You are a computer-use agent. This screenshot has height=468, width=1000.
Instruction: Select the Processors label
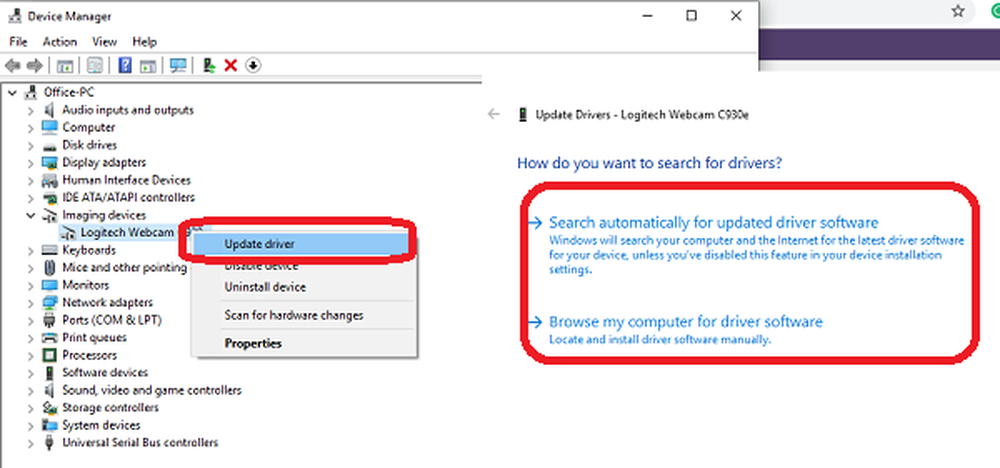[89, 355]
